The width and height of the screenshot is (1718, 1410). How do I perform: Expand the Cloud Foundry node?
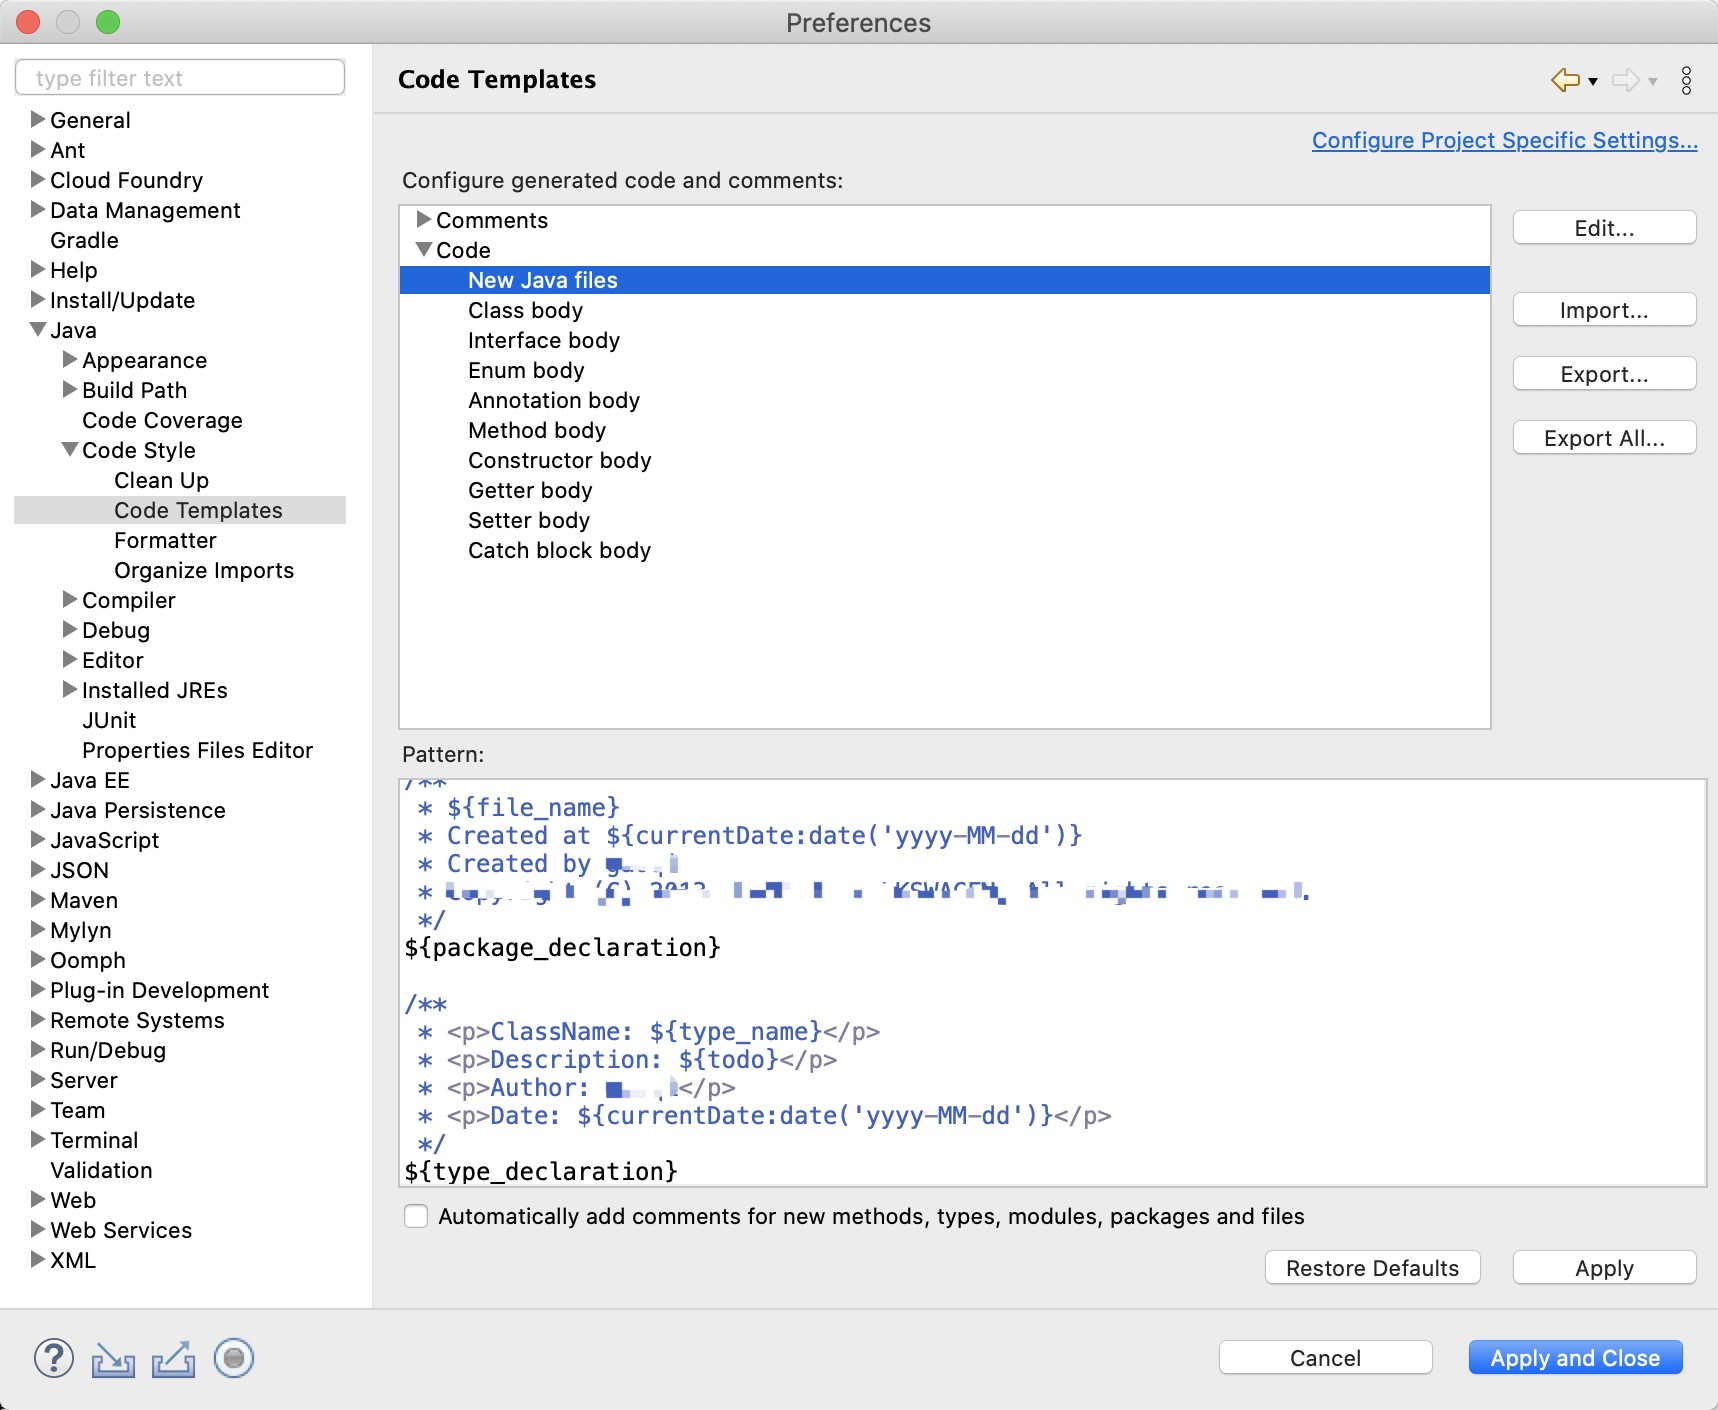[x=38, y=179]
